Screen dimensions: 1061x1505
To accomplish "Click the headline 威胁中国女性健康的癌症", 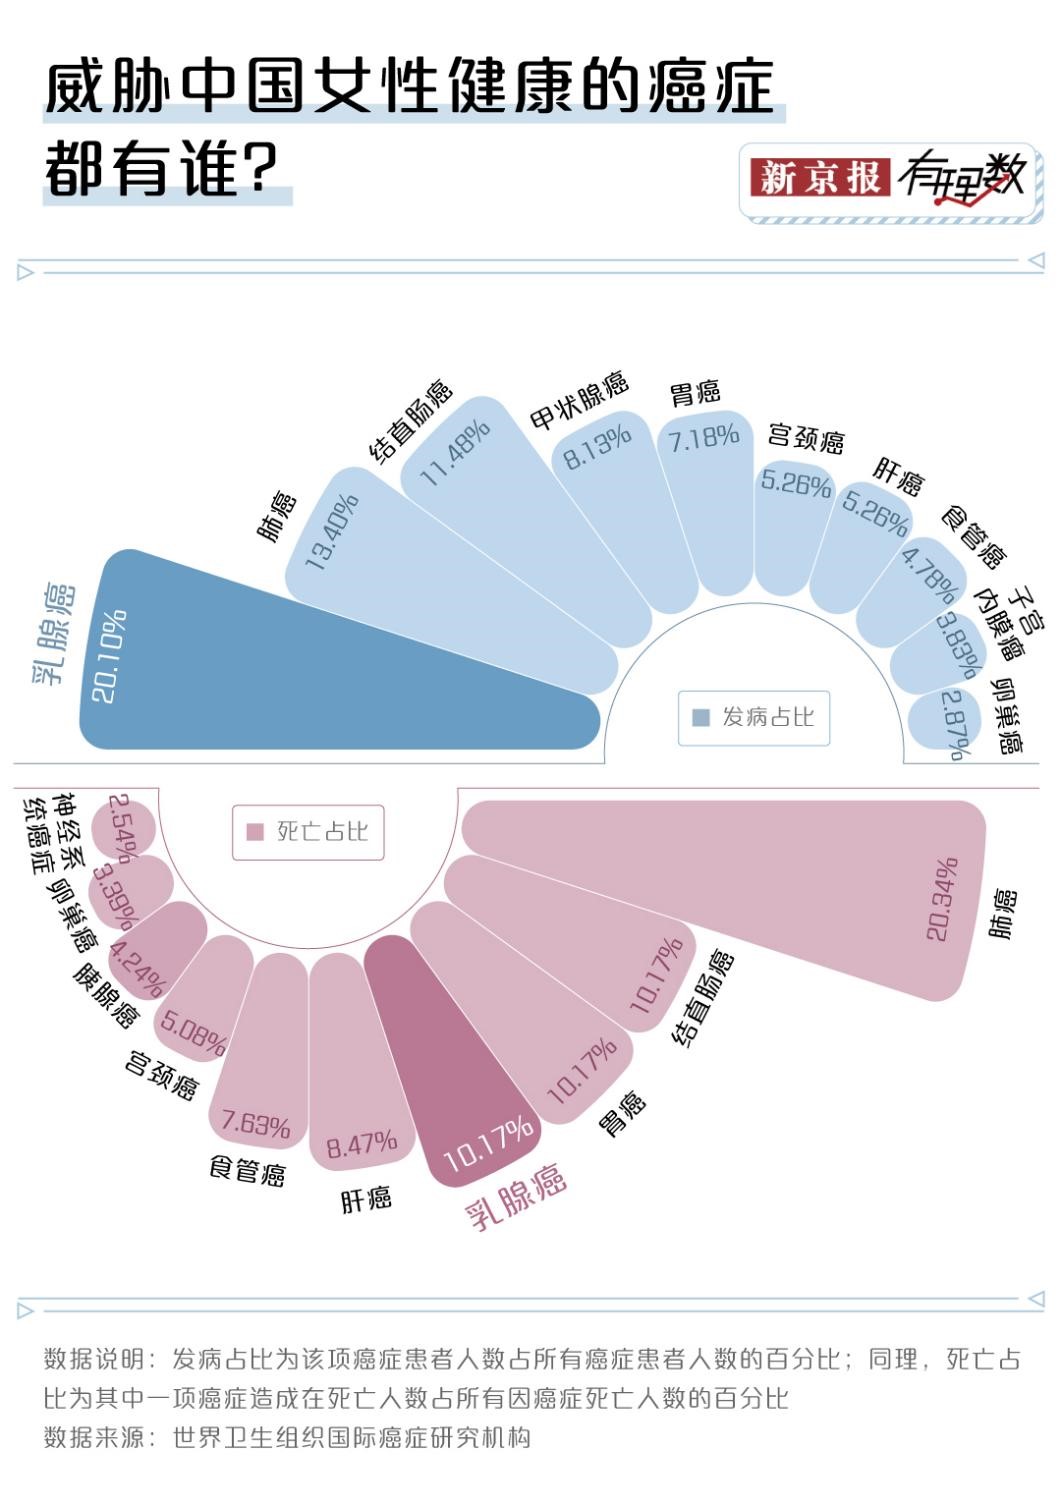I will coord(410,90).
